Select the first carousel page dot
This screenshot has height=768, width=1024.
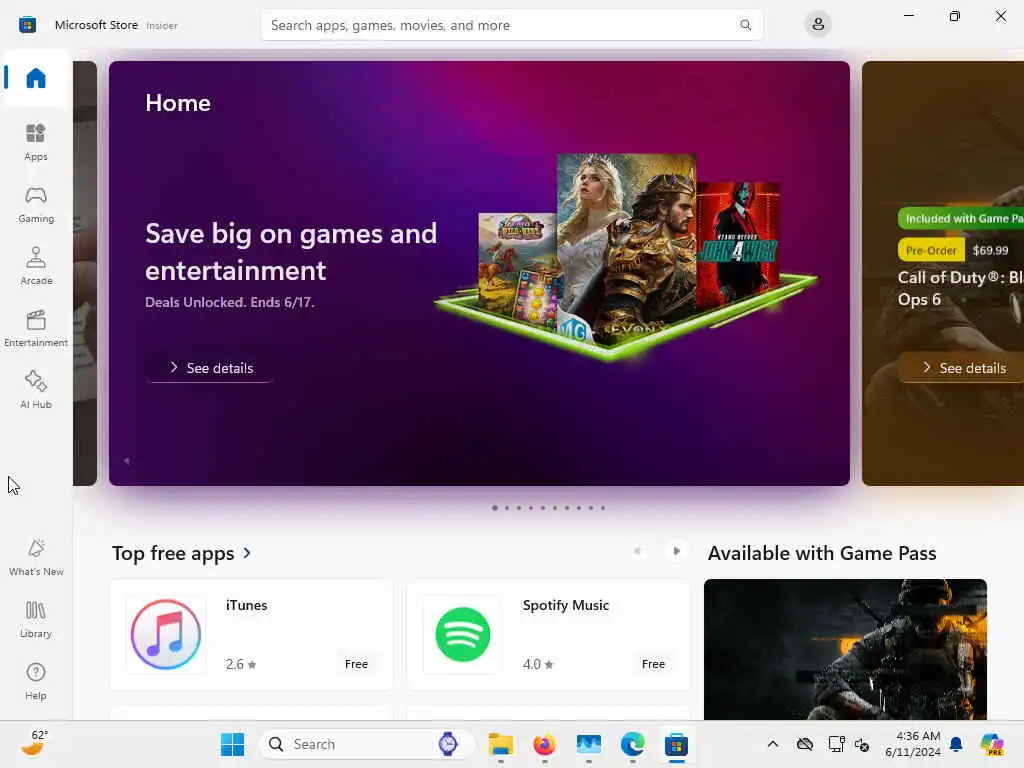(x=495, y=507)
